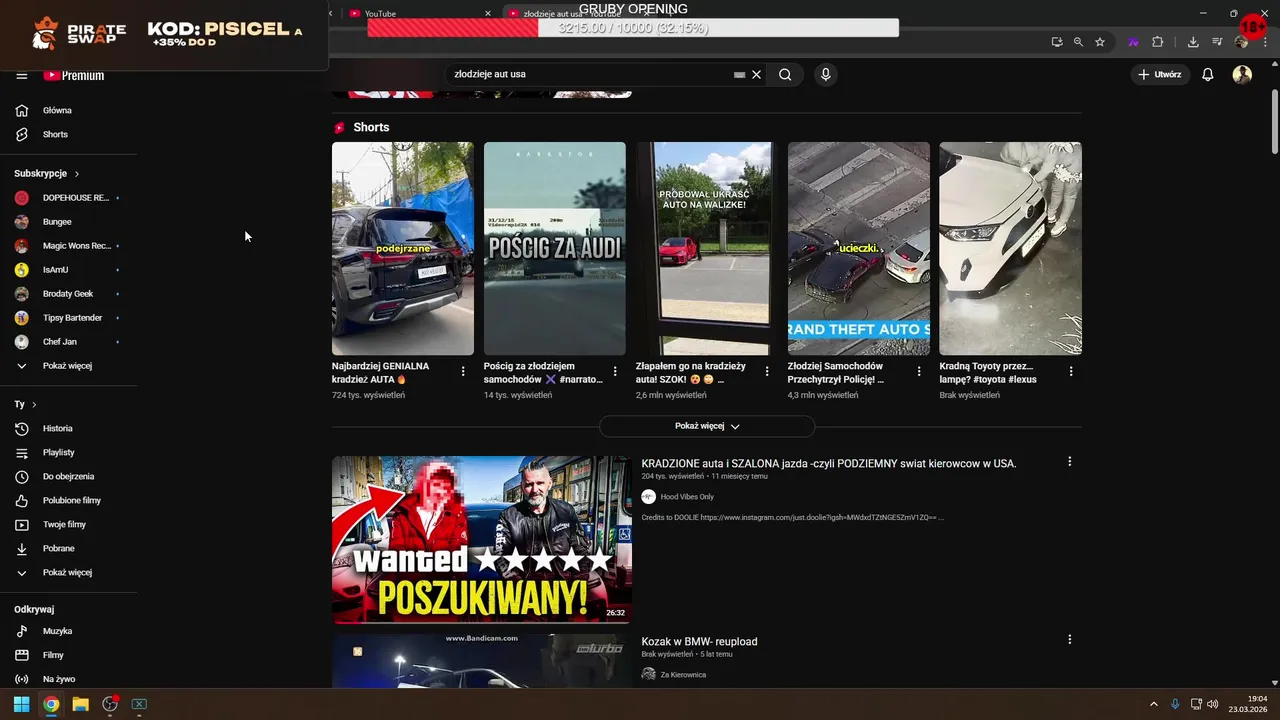Screen dimensions: 1280x720
Task: Open the notifications bell
Action: 1208,74
